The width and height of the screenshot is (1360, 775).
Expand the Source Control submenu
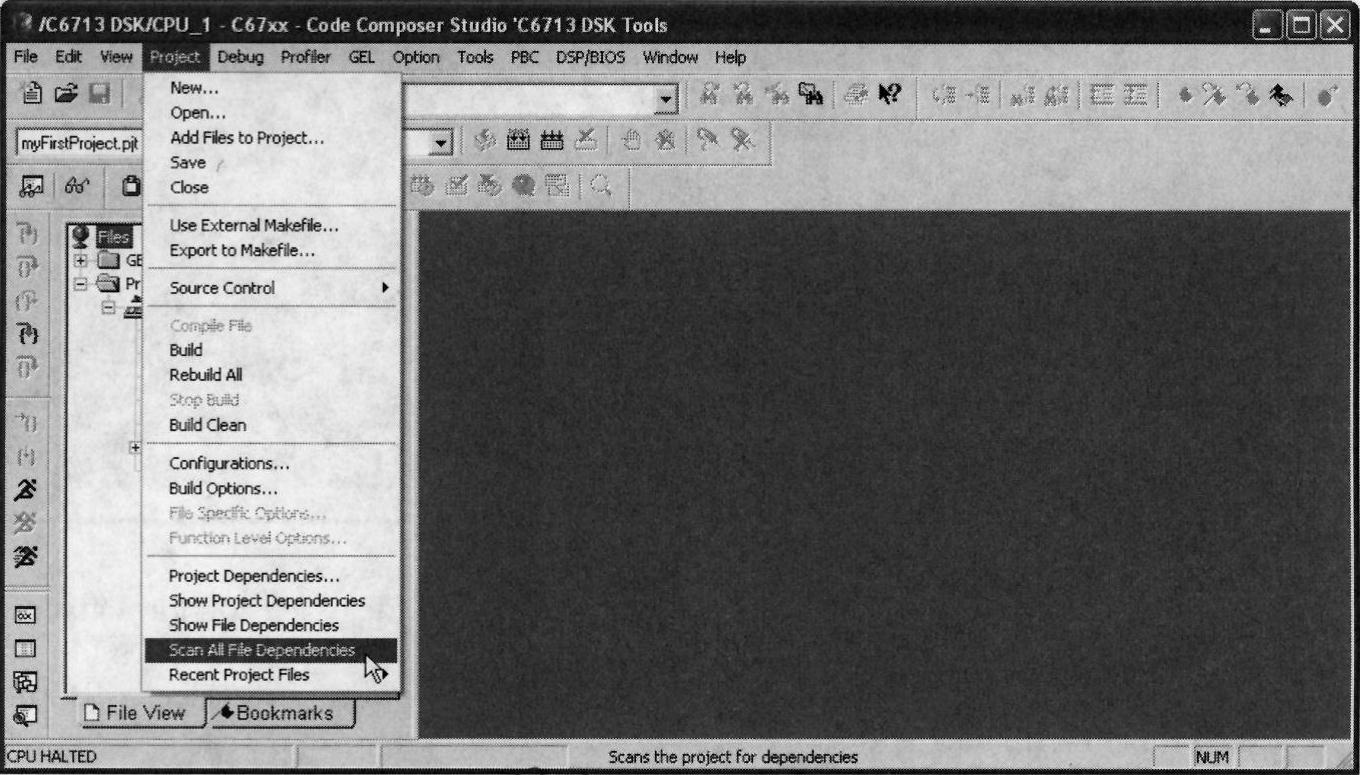click(271, 288)
